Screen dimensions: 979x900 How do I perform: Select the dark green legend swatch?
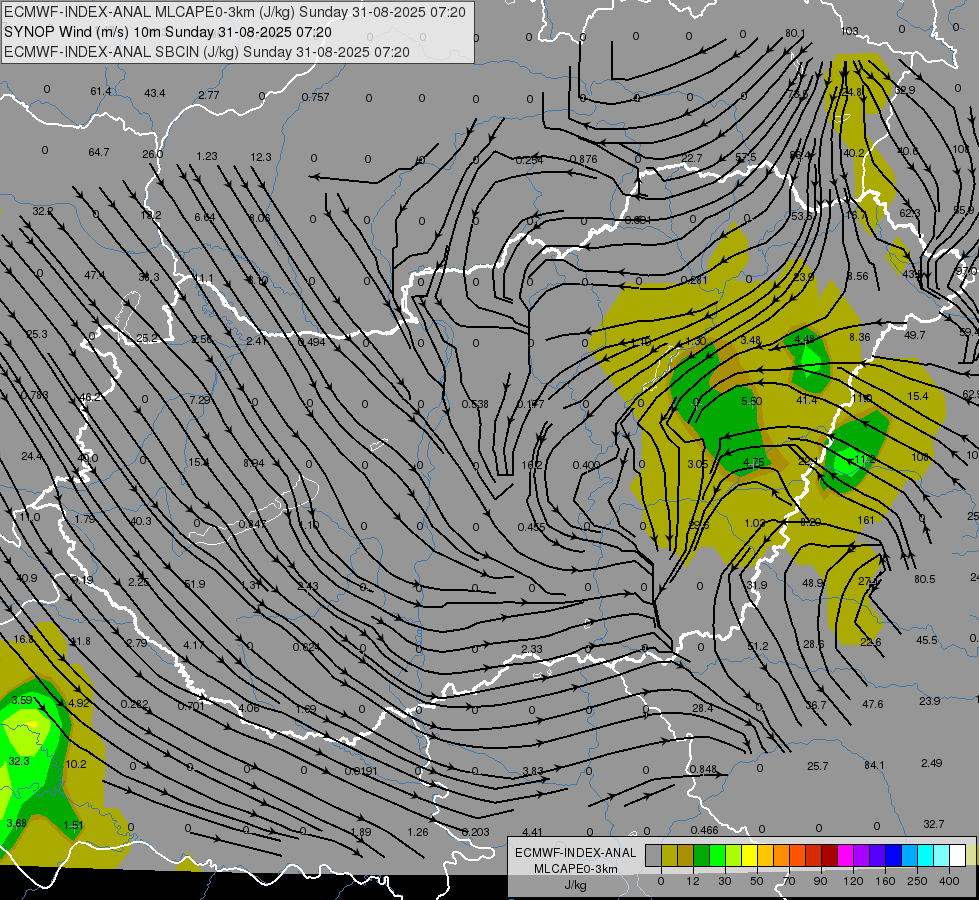point(701,856)
